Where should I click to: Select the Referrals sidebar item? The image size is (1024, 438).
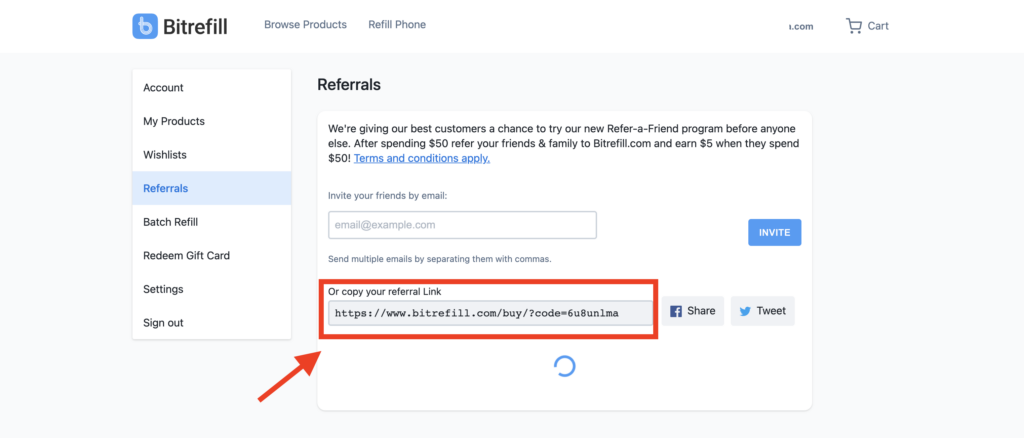pyautogui.click(x=166, y=188)
